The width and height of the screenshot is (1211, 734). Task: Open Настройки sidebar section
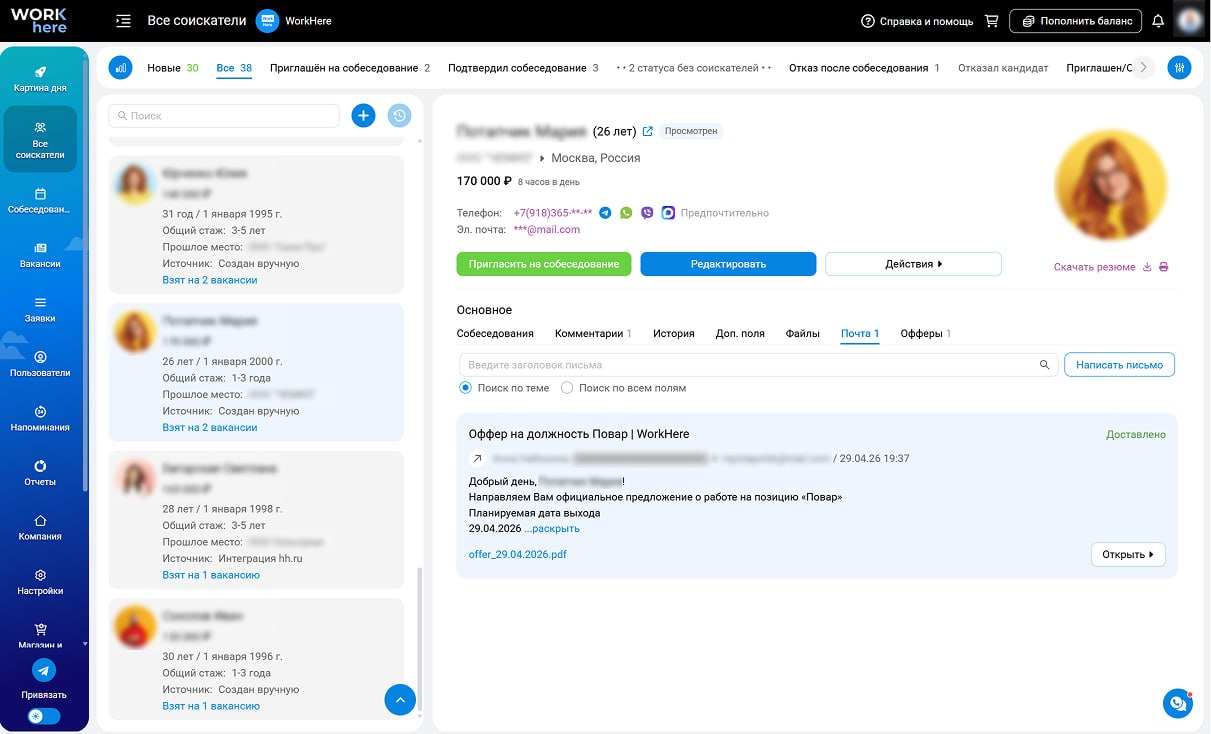click(40, 582)
